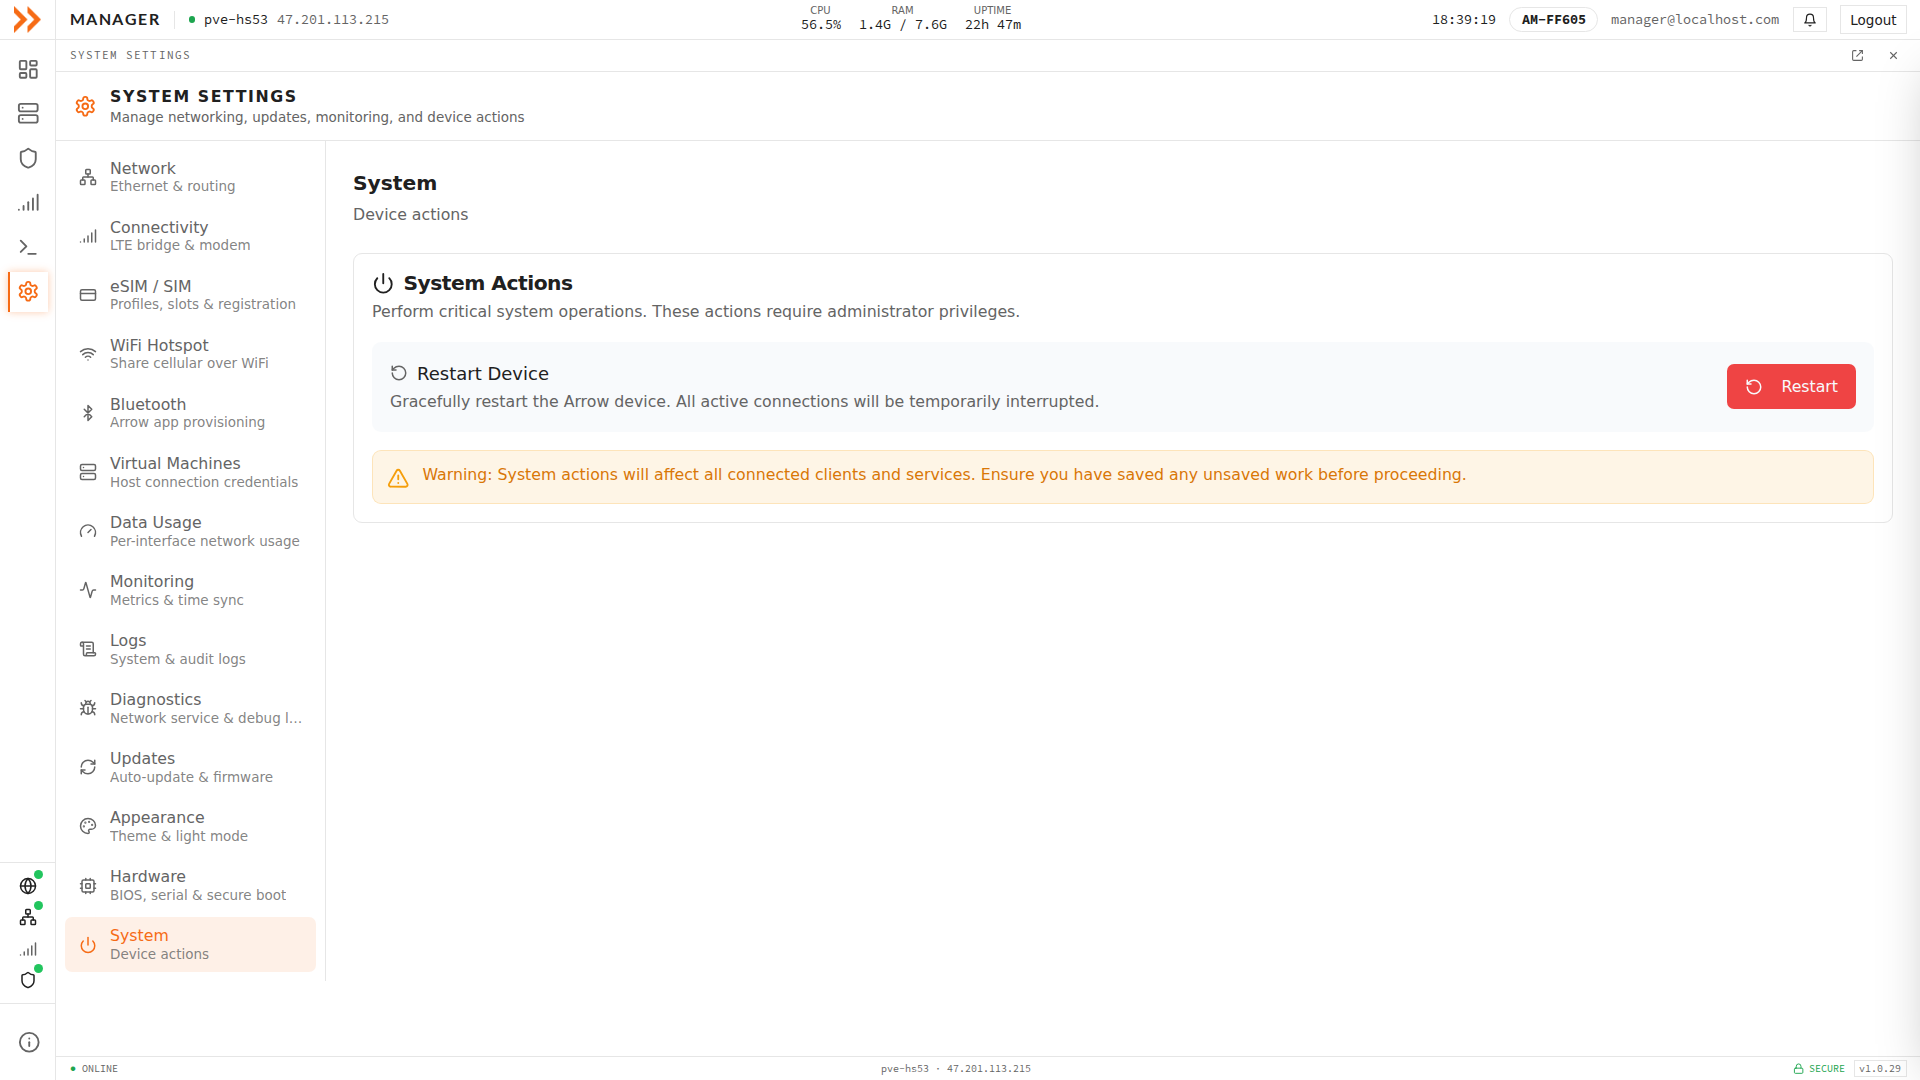Screen dimensions: 1920x1080
Task: Click the CPU 56.5% indicator
Action: tap(821, 18)
